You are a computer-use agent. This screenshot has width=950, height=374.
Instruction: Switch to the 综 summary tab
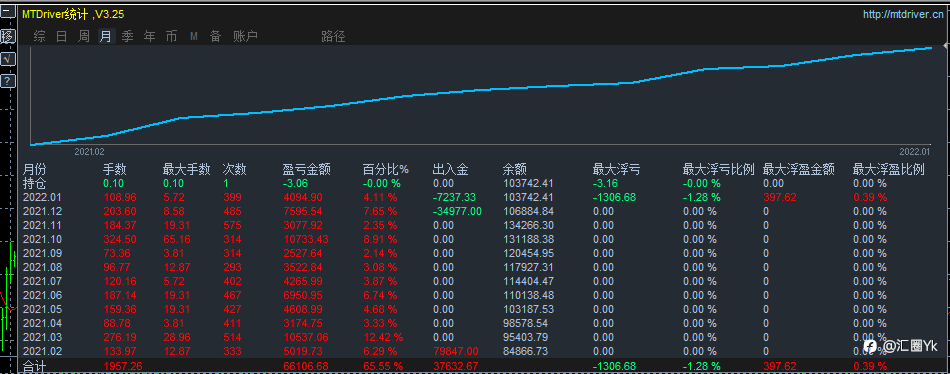coord(39,36)
